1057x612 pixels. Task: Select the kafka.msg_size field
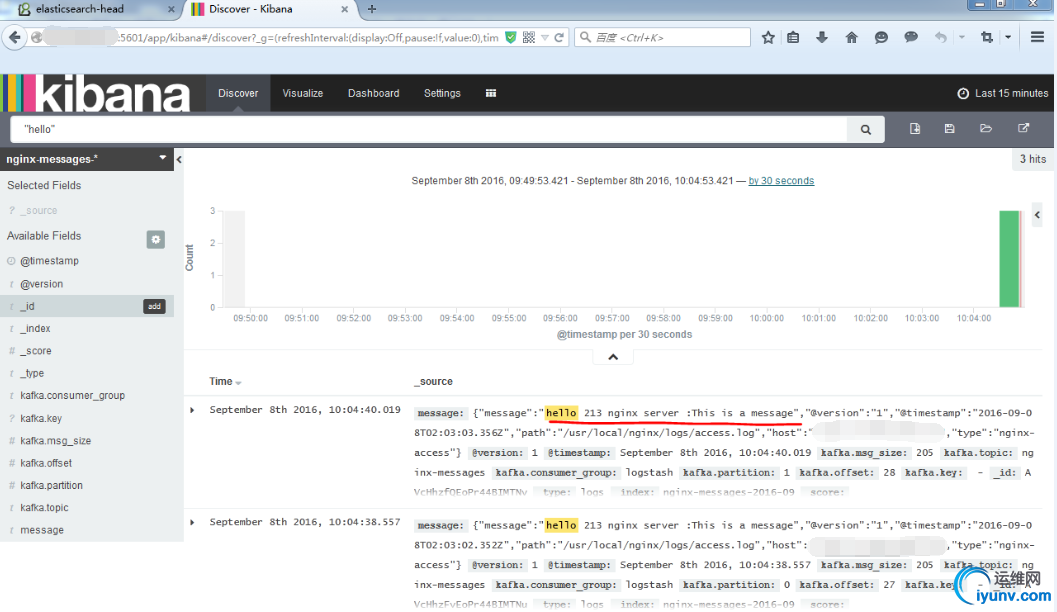(x=55, y=441)
